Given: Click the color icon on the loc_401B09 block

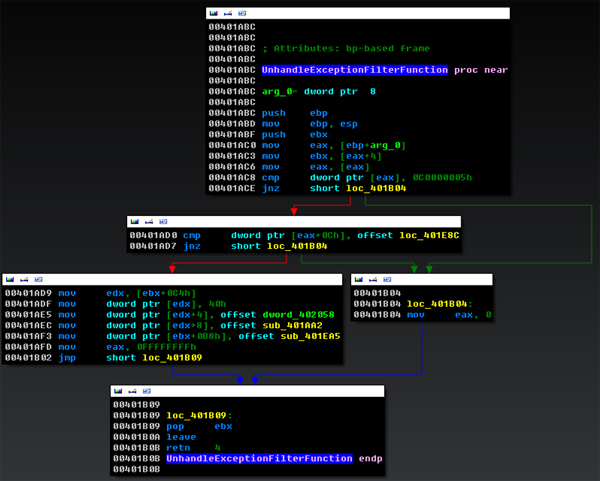Looking at the screenshot, I should 118,391.
